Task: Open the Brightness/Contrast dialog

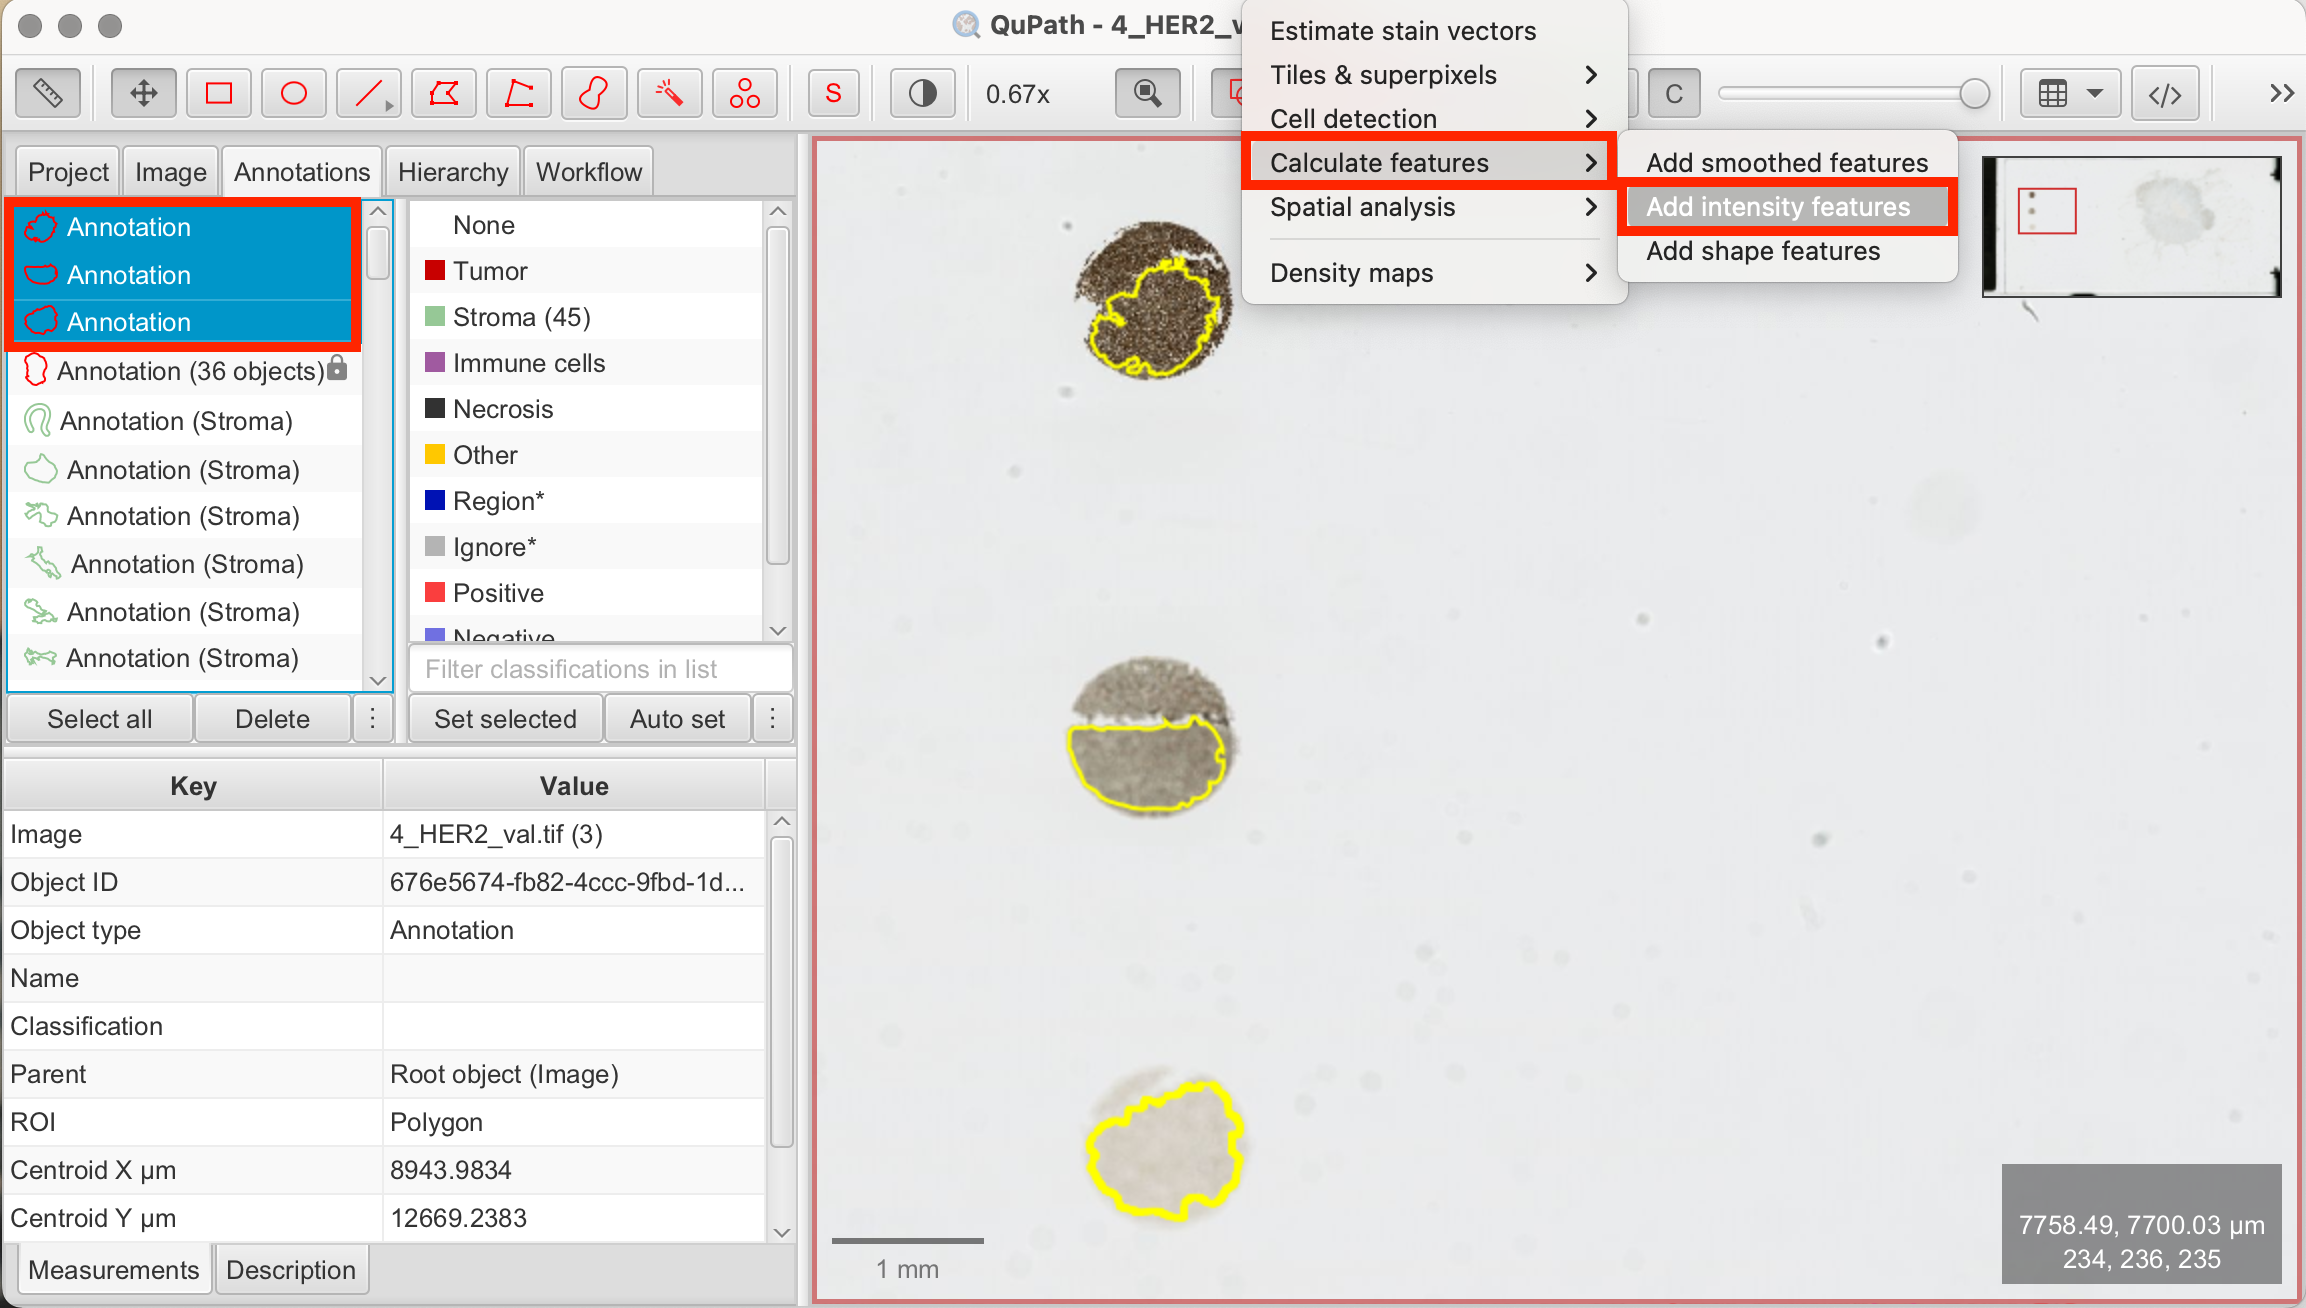Action: [x=921, y=93]
